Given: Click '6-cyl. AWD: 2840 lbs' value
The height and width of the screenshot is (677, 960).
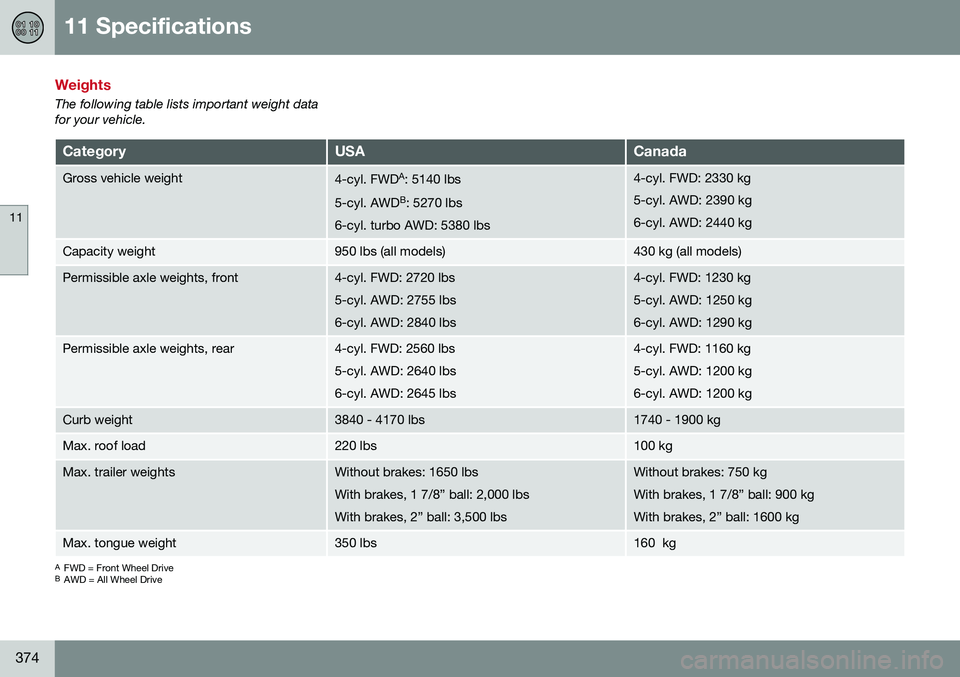Looking at the screenshot, I should [395, 323].
